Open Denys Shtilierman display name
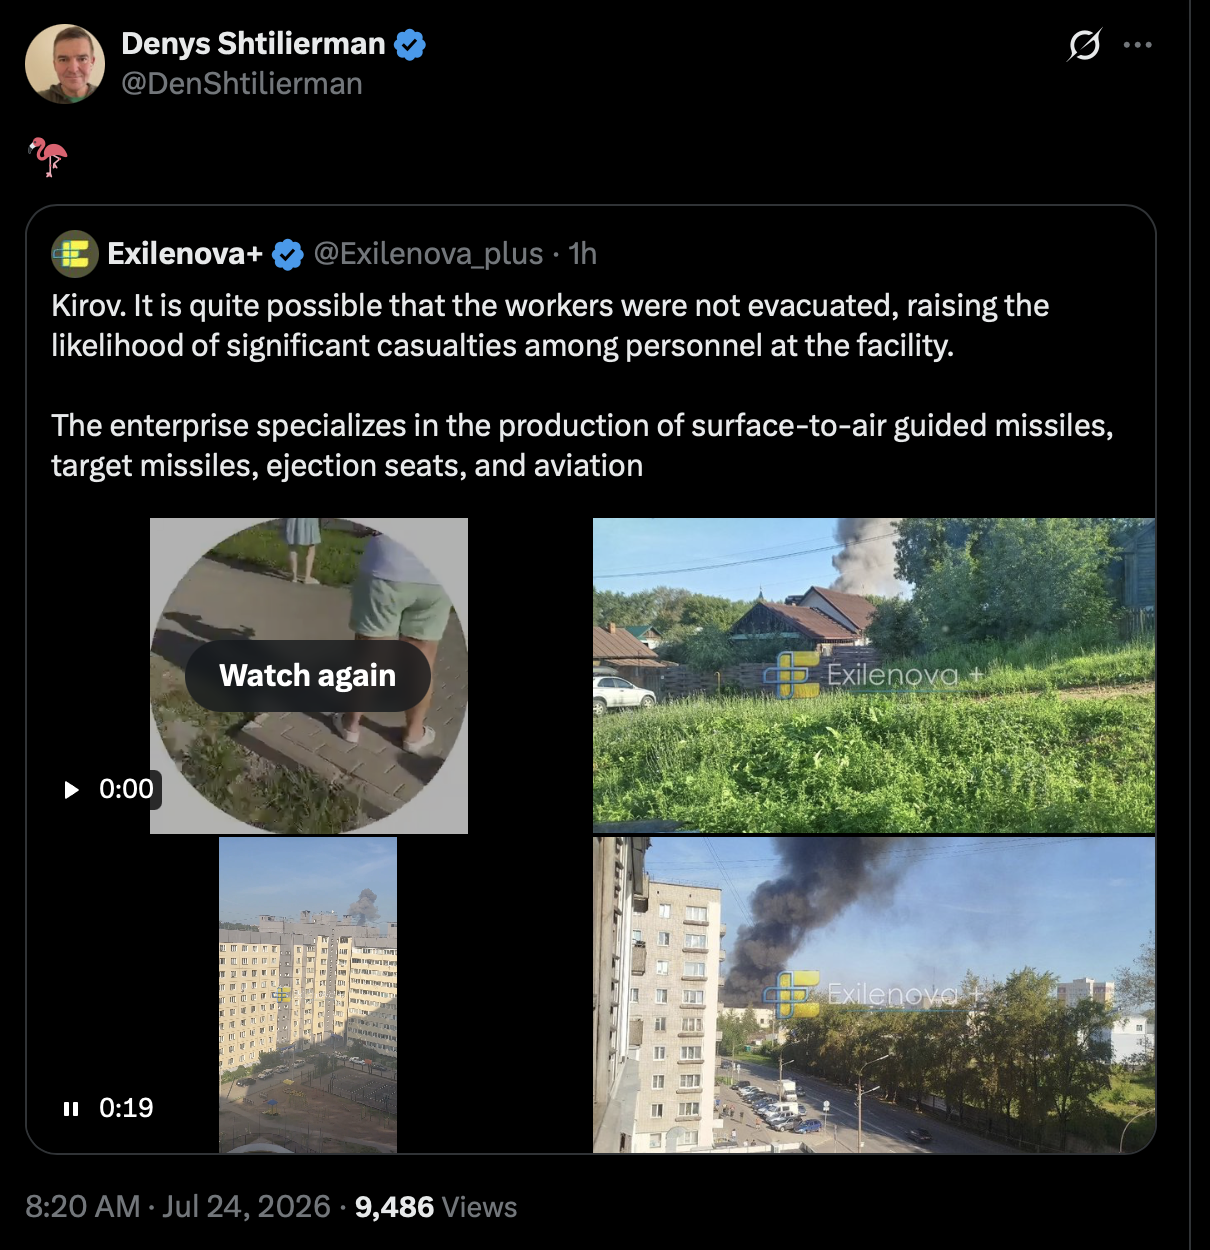This screenshot has width=1210, height=1250. [x=253, y=44]
